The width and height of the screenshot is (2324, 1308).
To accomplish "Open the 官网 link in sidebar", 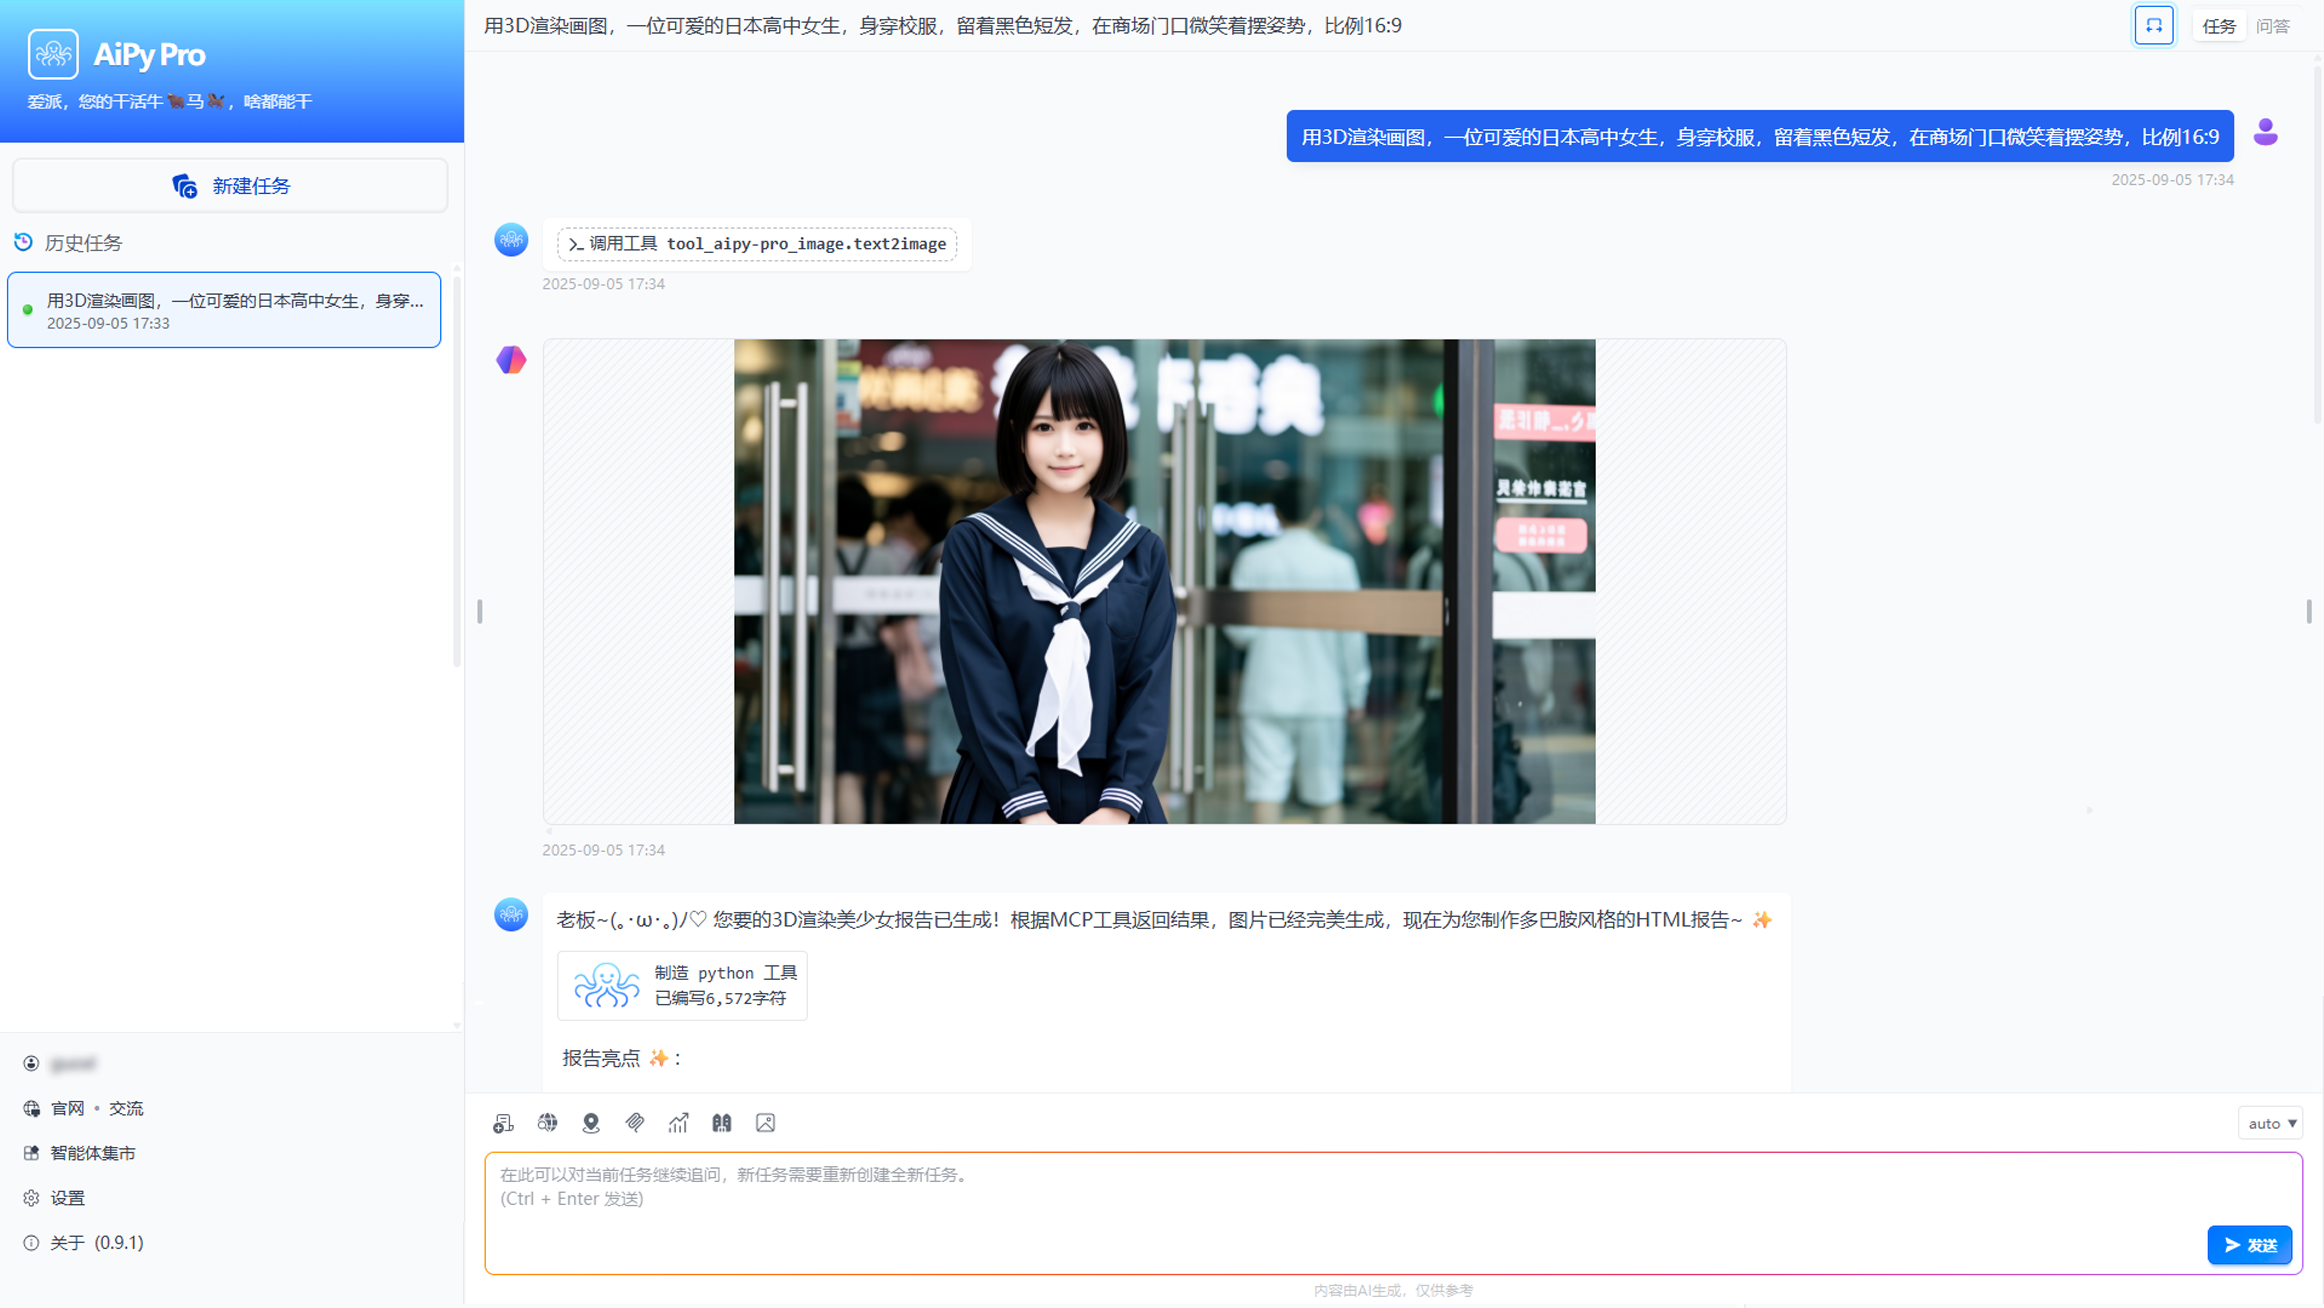I will click(67, 1108).
